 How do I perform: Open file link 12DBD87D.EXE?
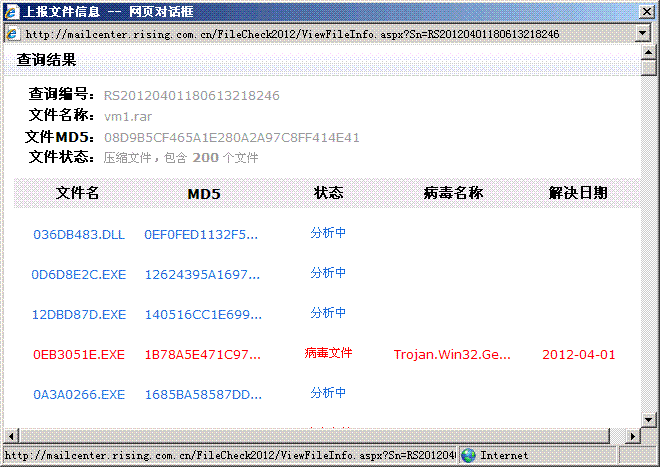[x=79, y=315]
